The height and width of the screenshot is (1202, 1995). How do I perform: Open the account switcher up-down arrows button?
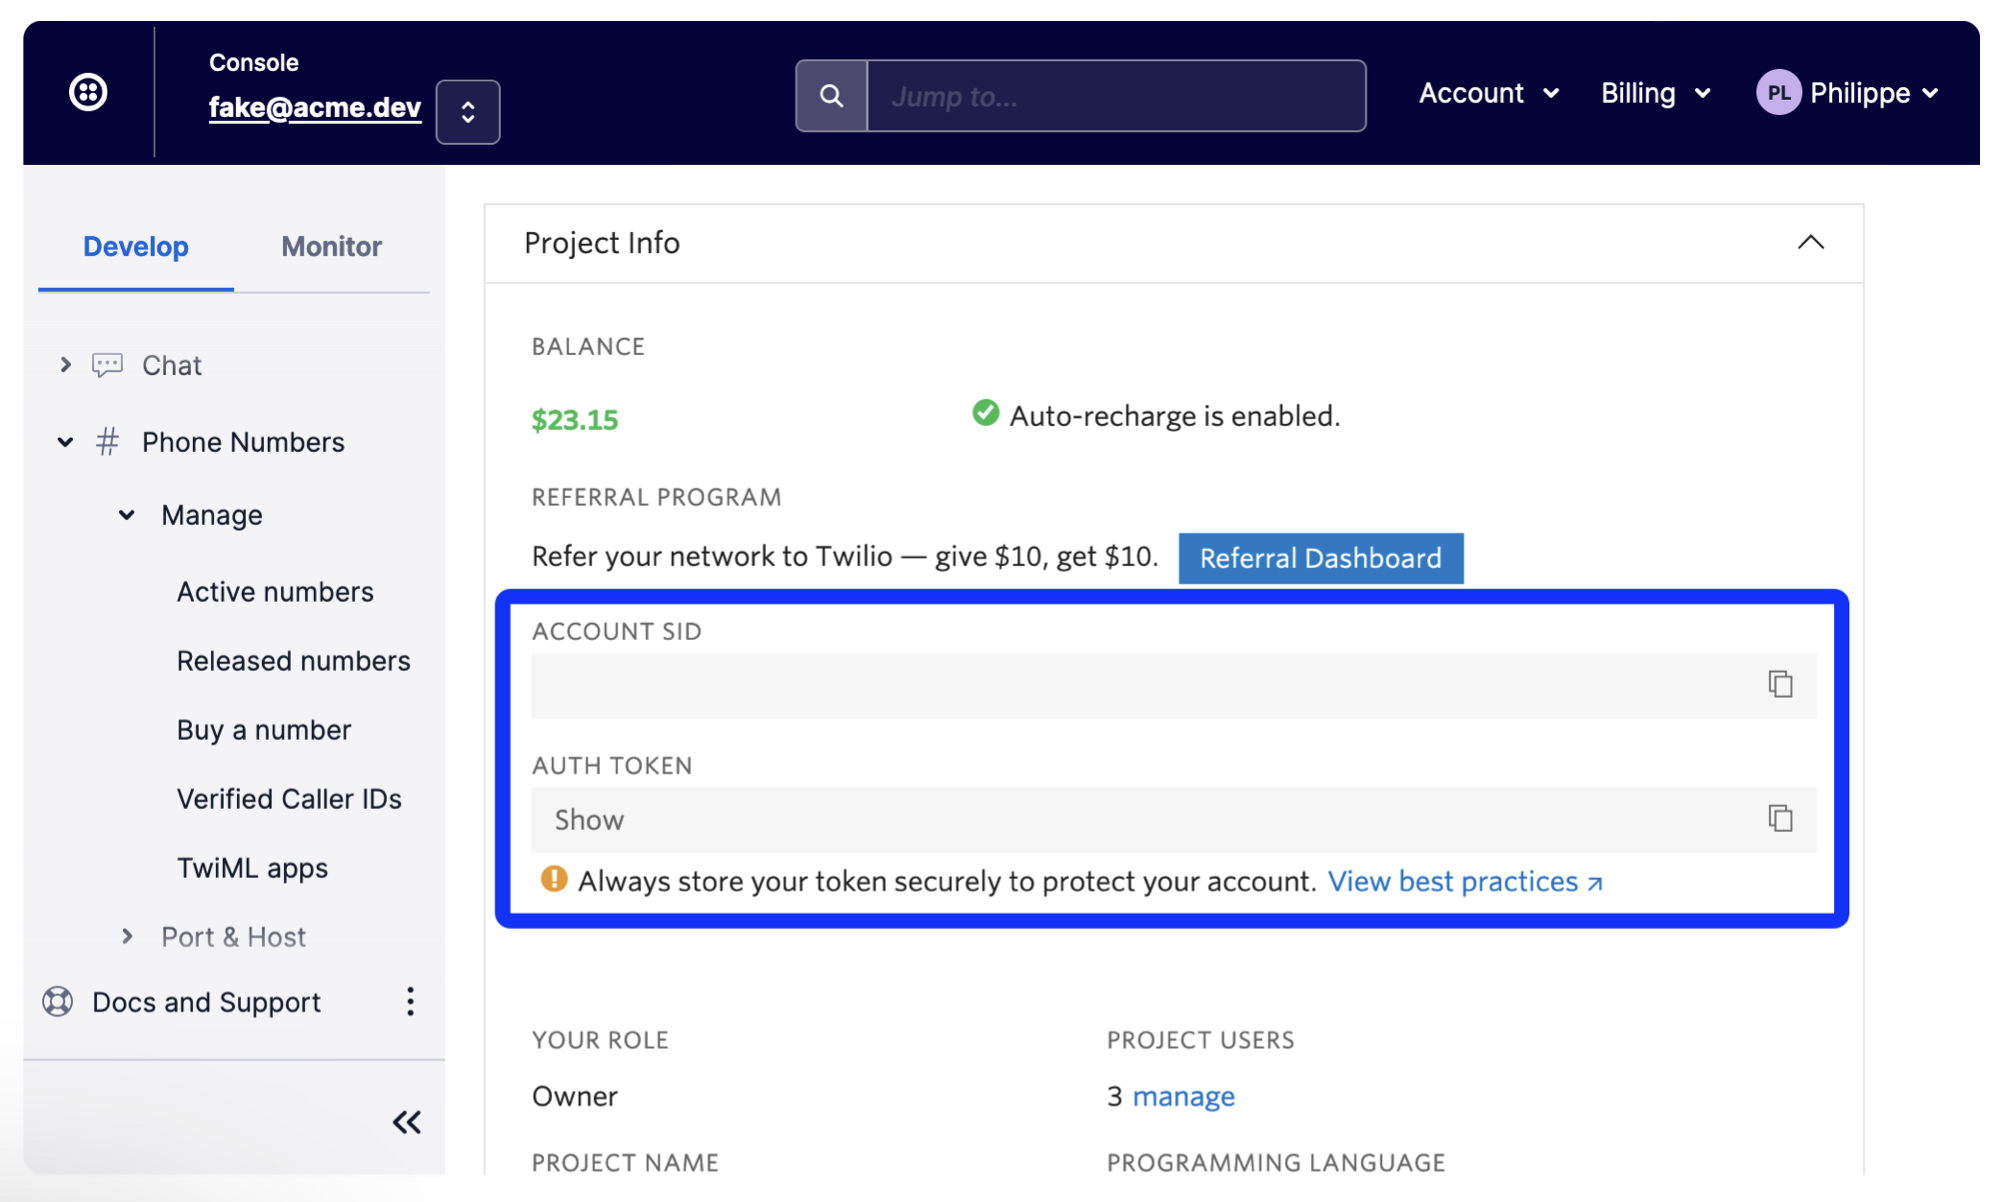coord(468,111)
